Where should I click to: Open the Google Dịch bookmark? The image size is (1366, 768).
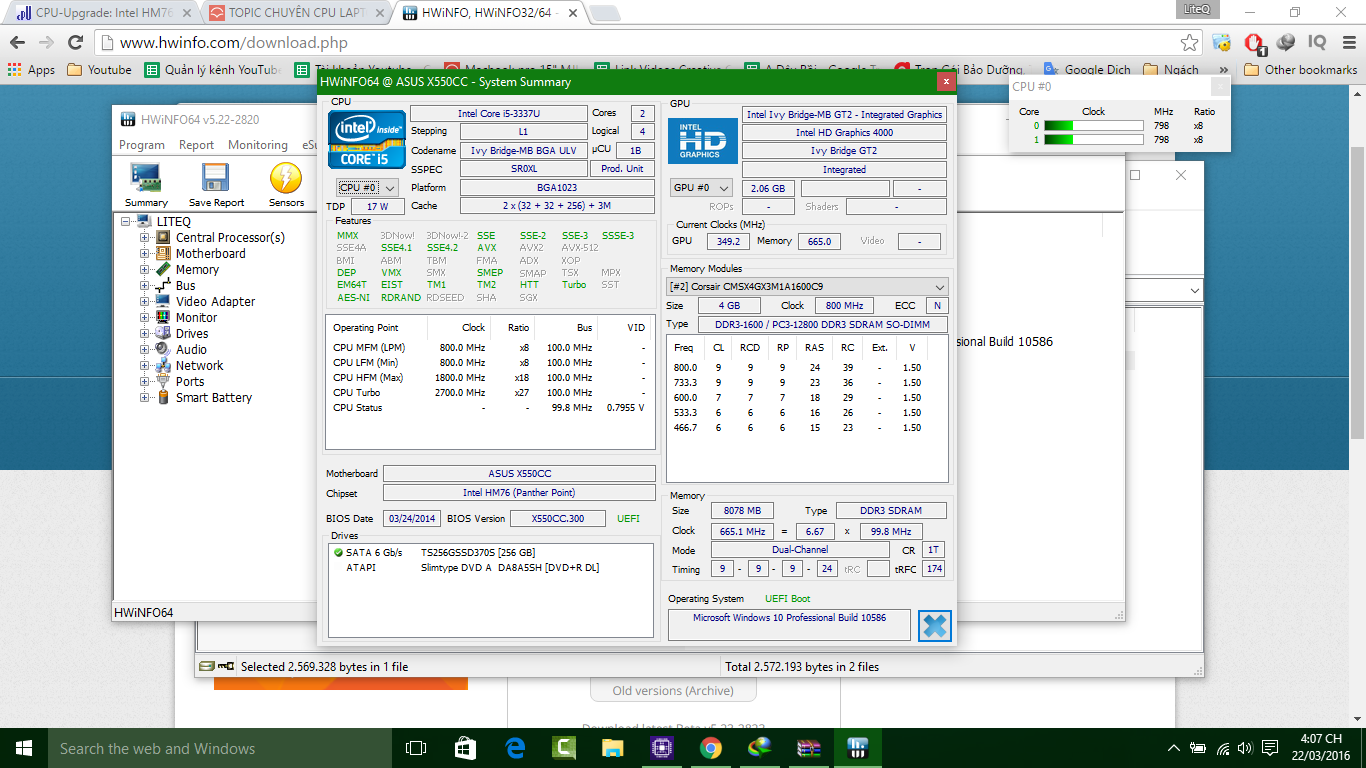(x=1087, y=70)
